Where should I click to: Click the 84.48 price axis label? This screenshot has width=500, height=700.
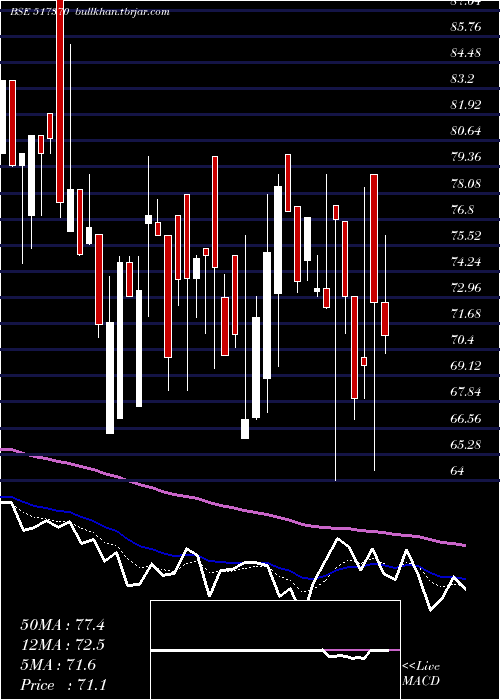[x=466, y=53]
